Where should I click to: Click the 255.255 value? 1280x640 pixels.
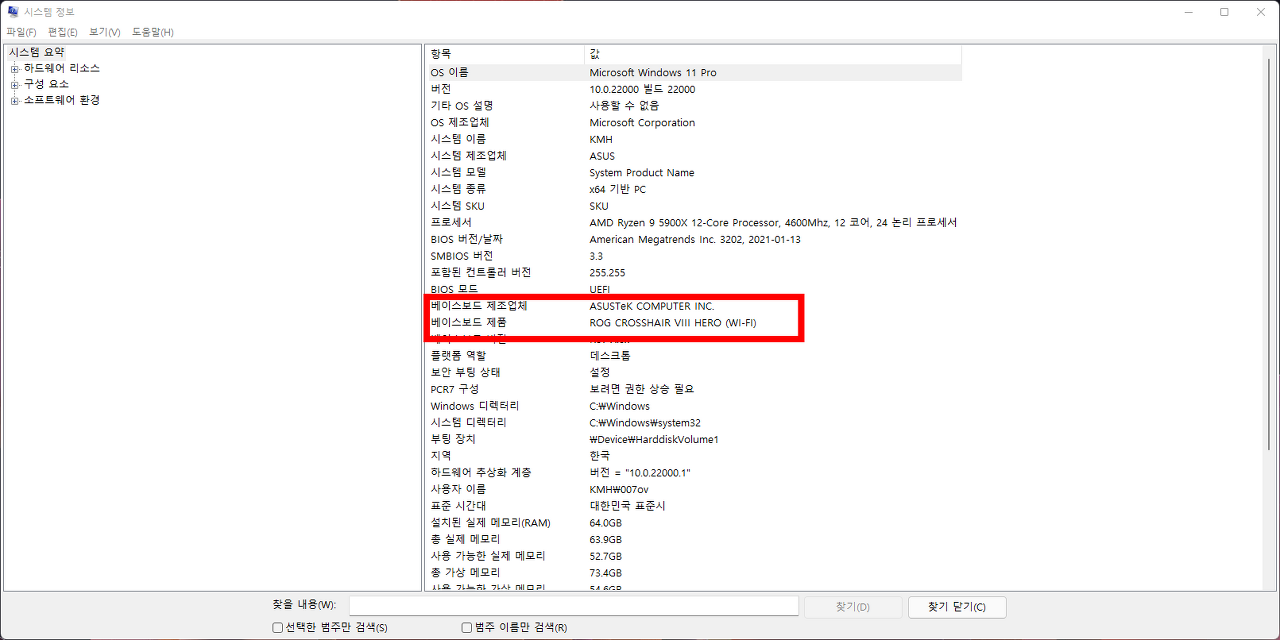click(x=607, y=272)
